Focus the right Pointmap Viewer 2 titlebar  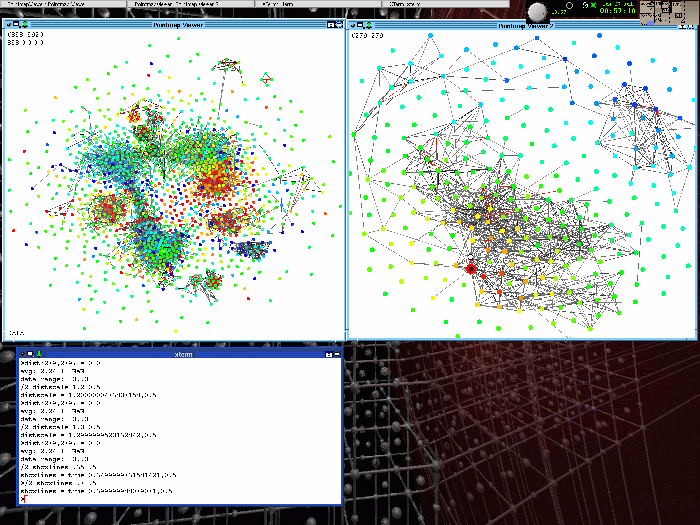520,24
